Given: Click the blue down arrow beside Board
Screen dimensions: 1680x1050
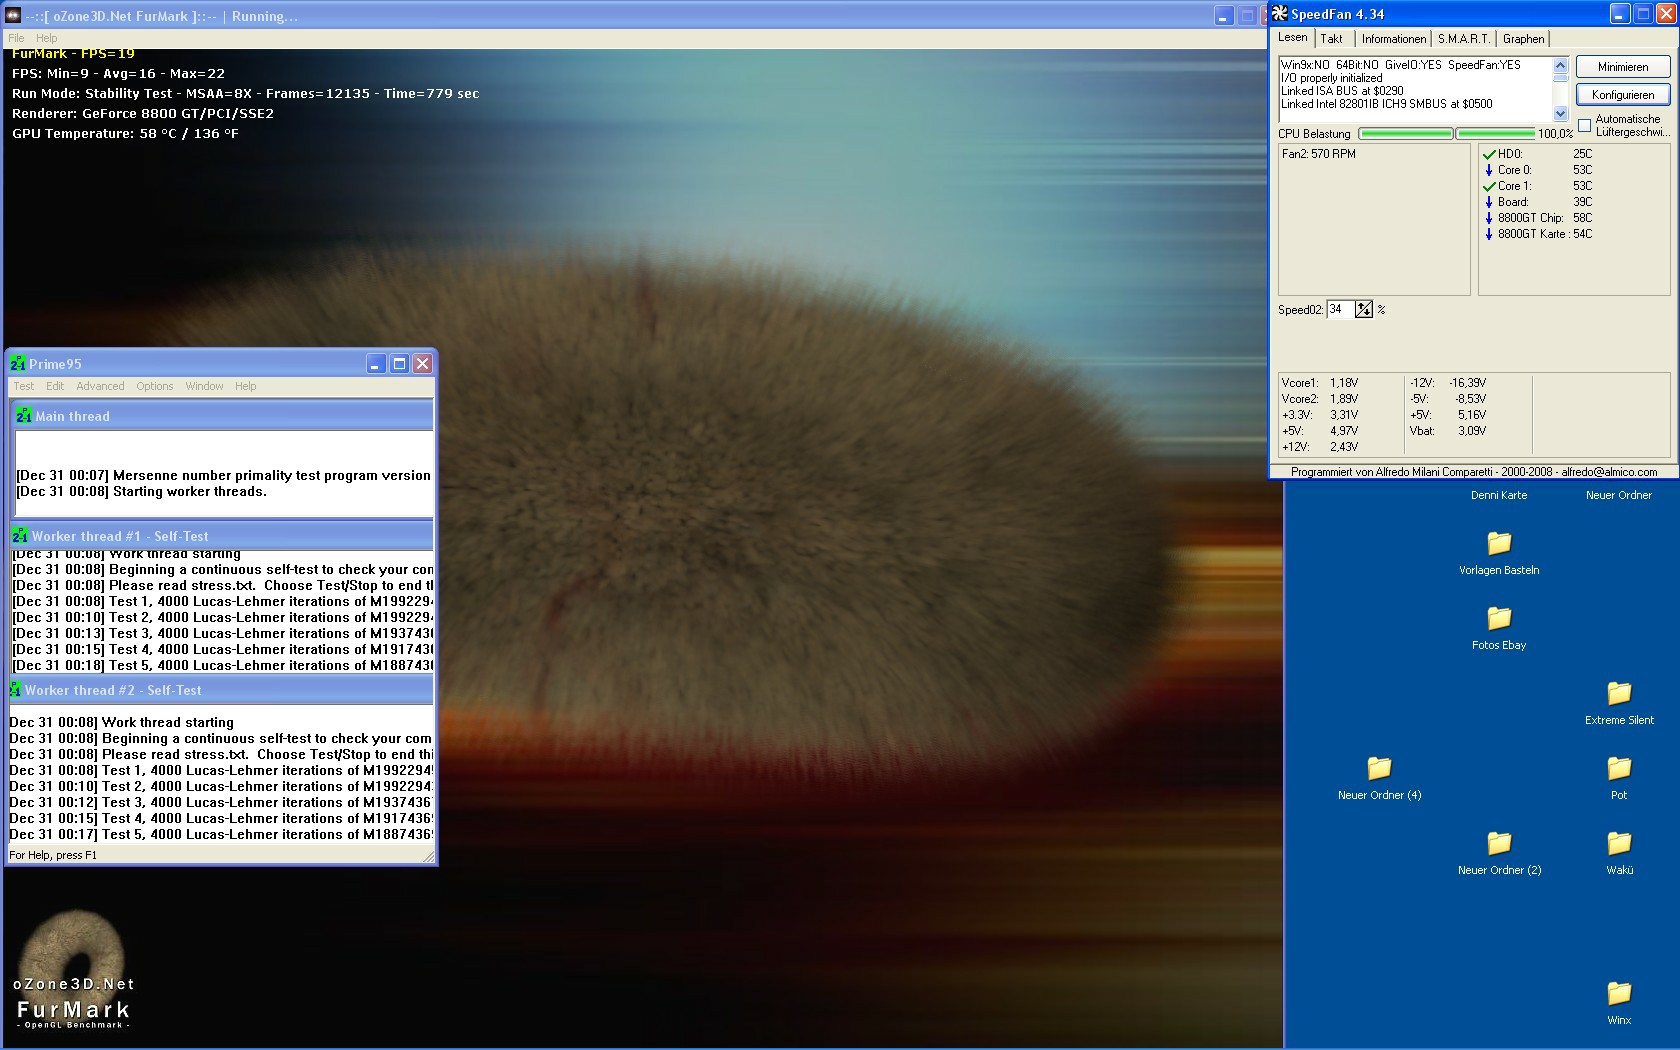Looking at the screenshot, I should [1489, 202].
